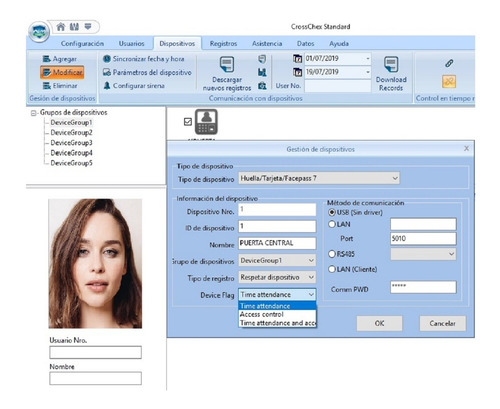The image size is (500, 409).
Task: Click the device terminal icon in device list
Action: [x=206, y=122]
